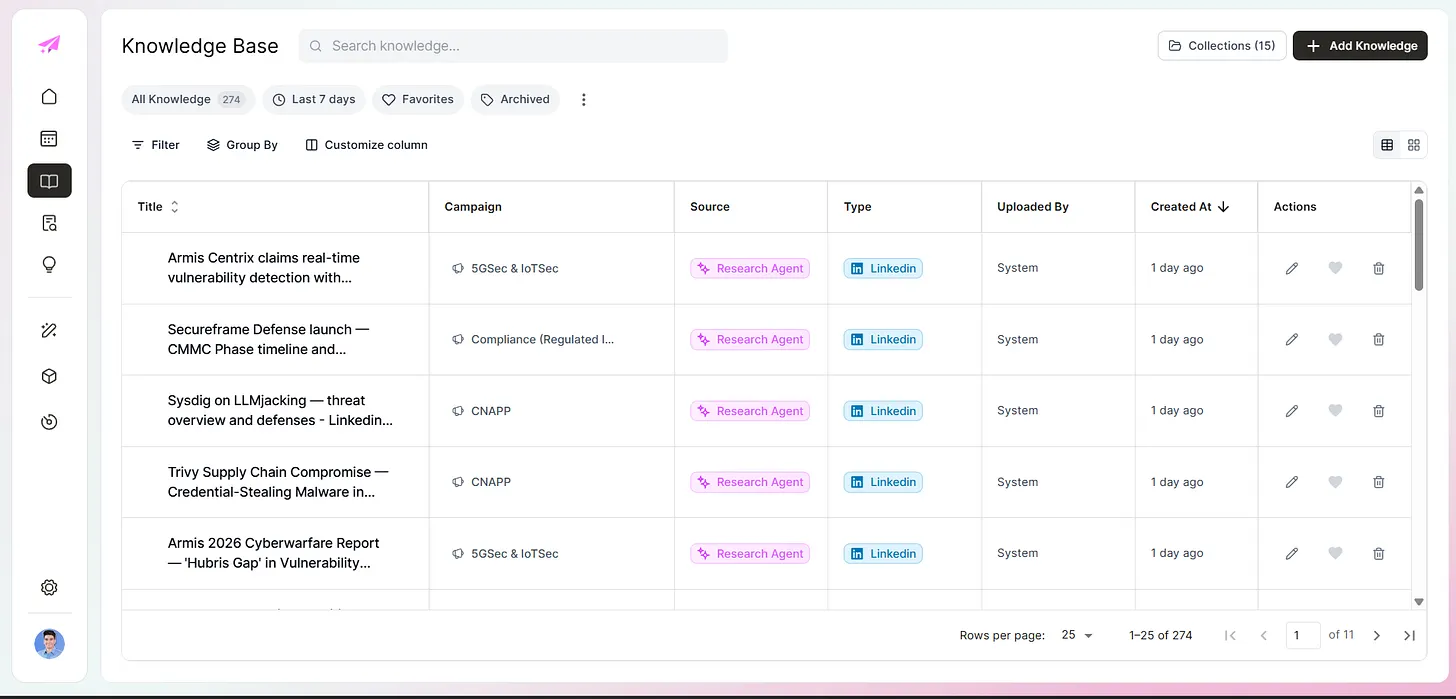Click the table scrollbar down arrow
Screen dimensions: 1456x699
(1419, 602)
